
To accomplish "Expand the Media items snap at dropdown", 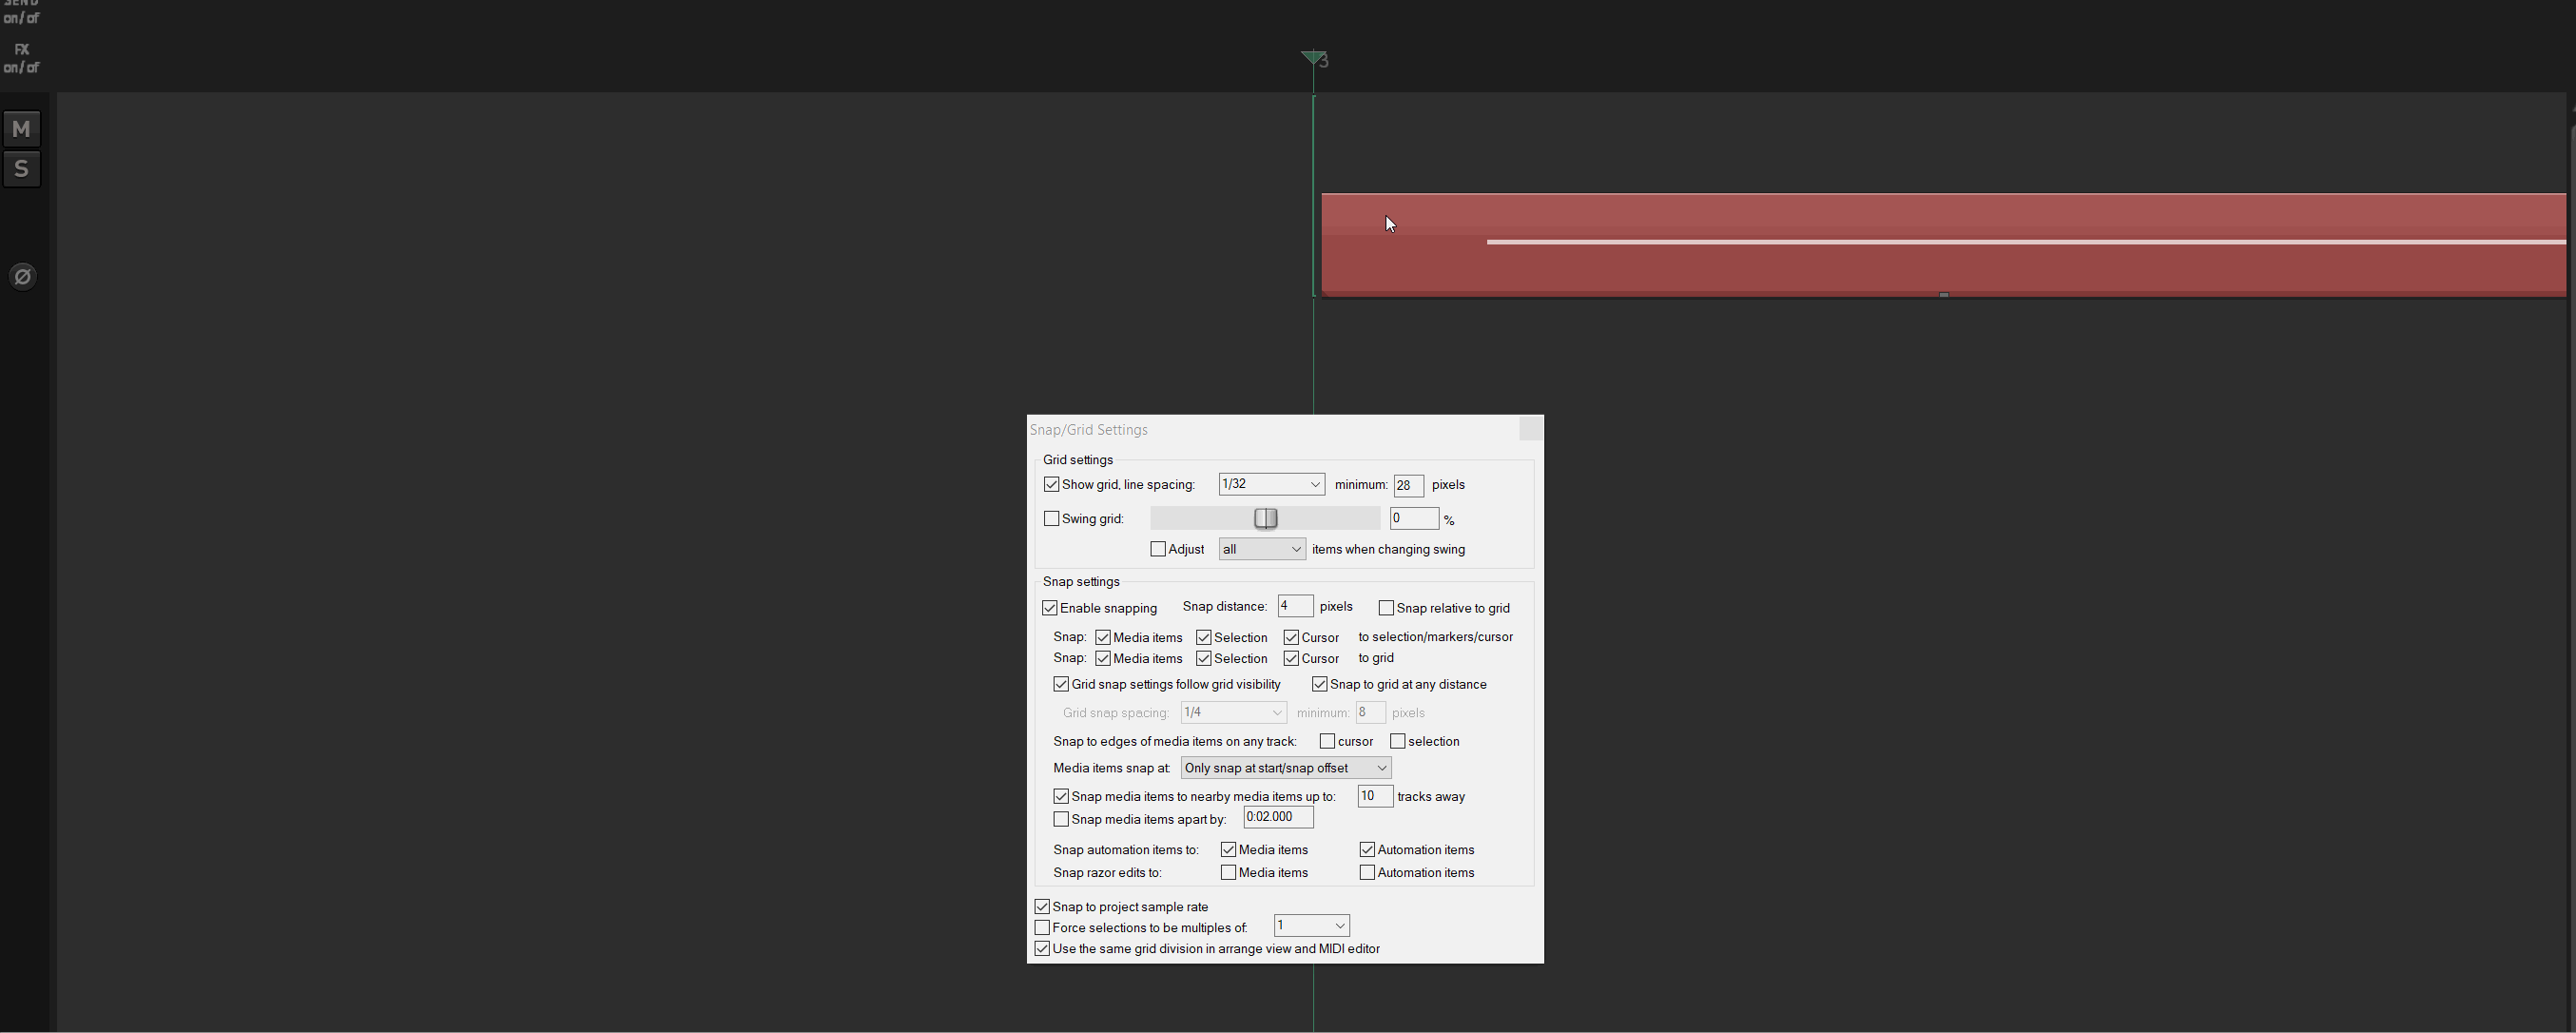I will coord(1285,768).
